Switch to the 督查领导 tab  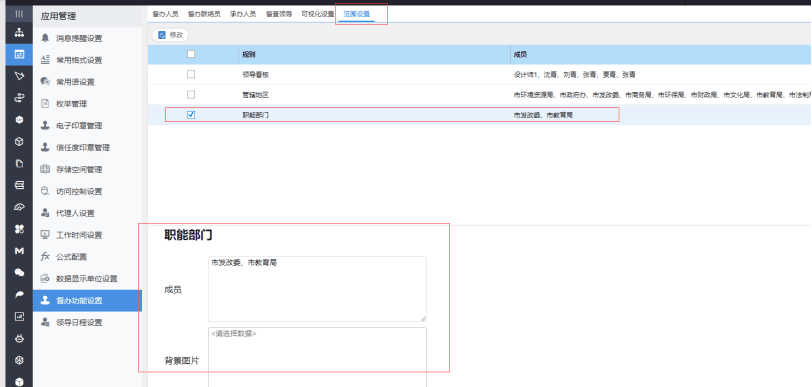[279, 14]
